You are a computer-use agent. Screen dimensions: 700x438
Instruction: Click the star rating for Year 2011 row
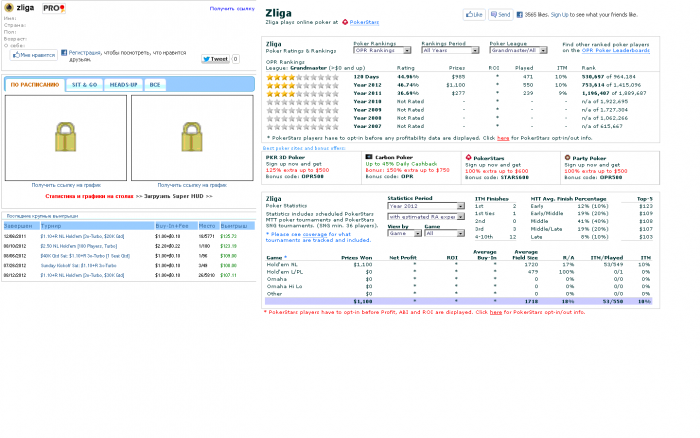302,94
